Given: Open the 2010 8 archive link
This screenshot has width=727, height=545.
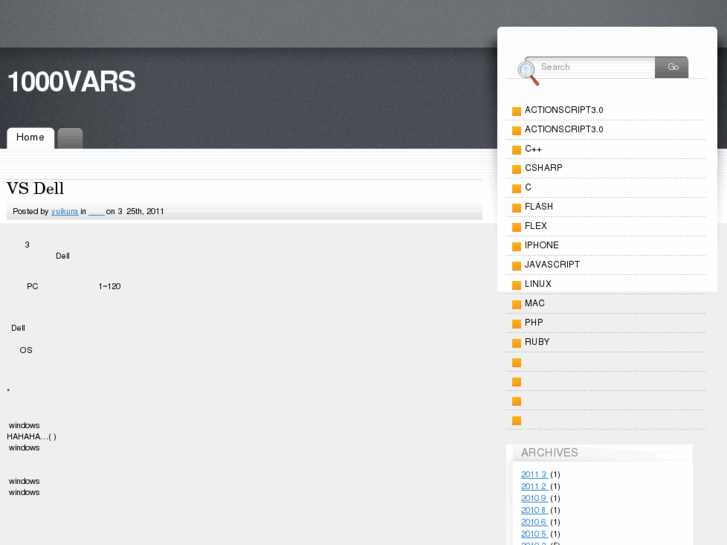Looking at the screenshot, I should (x=534, y=511).
